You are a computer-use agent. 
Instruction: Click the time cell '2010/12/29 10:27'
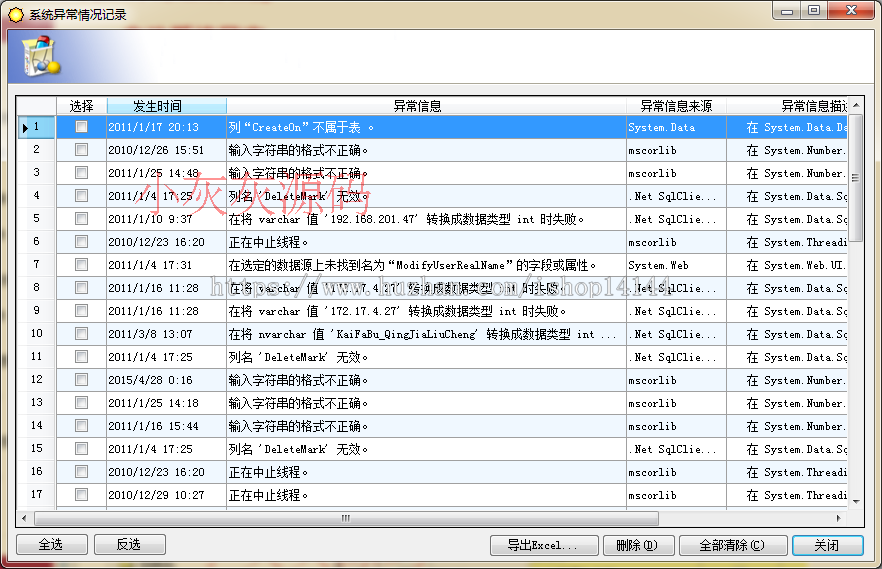(166, 495)
